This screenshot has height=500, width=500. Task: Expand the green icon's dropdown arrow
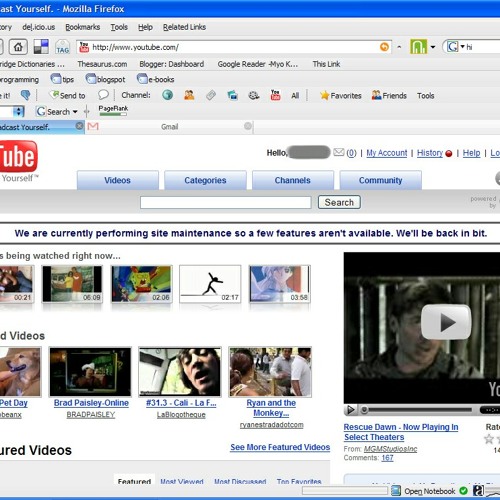[x=433, y=47]
